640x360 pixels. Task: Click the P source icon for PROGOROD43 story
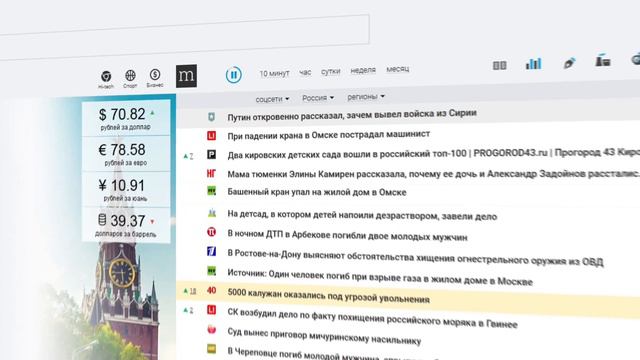click(211, 155)
